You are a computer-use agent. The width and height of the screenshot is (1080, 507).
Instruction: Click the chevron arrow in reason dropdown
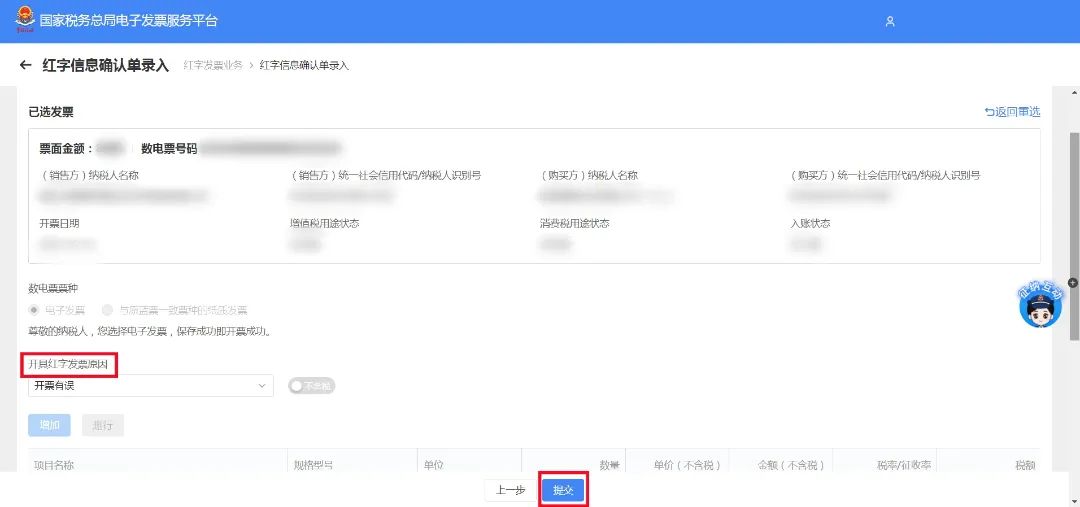pos(262,386)
